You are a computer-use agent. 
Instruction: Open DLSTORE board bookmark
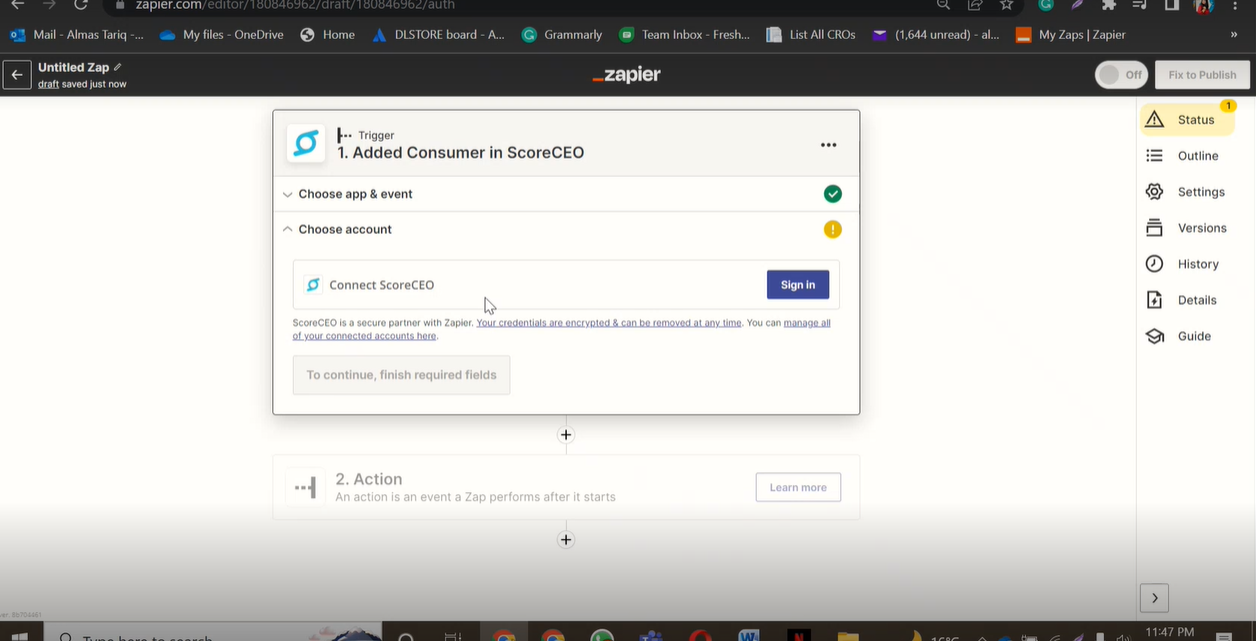(438, 35)
